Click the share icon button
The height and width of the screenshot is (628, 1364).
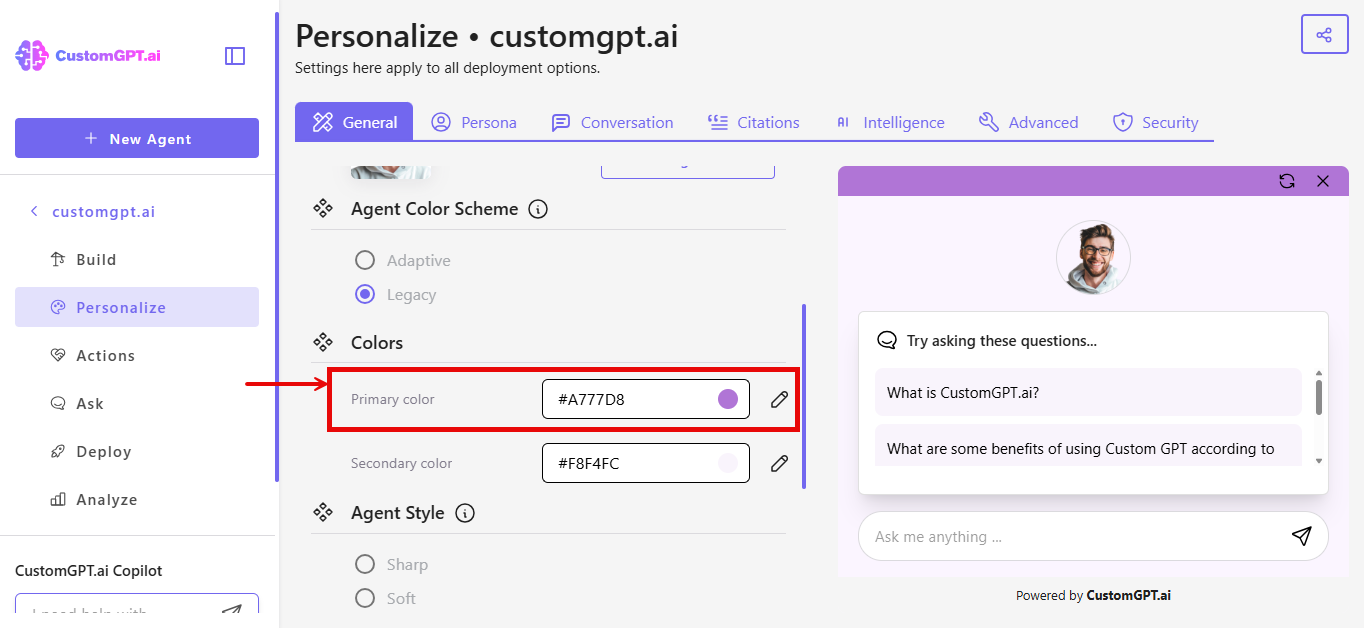pos(1324,35)
